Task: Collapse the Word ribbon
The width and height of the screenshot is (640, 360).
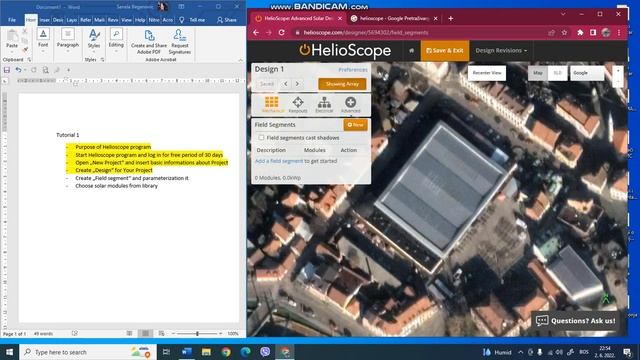Action: (x=240, y=60)
